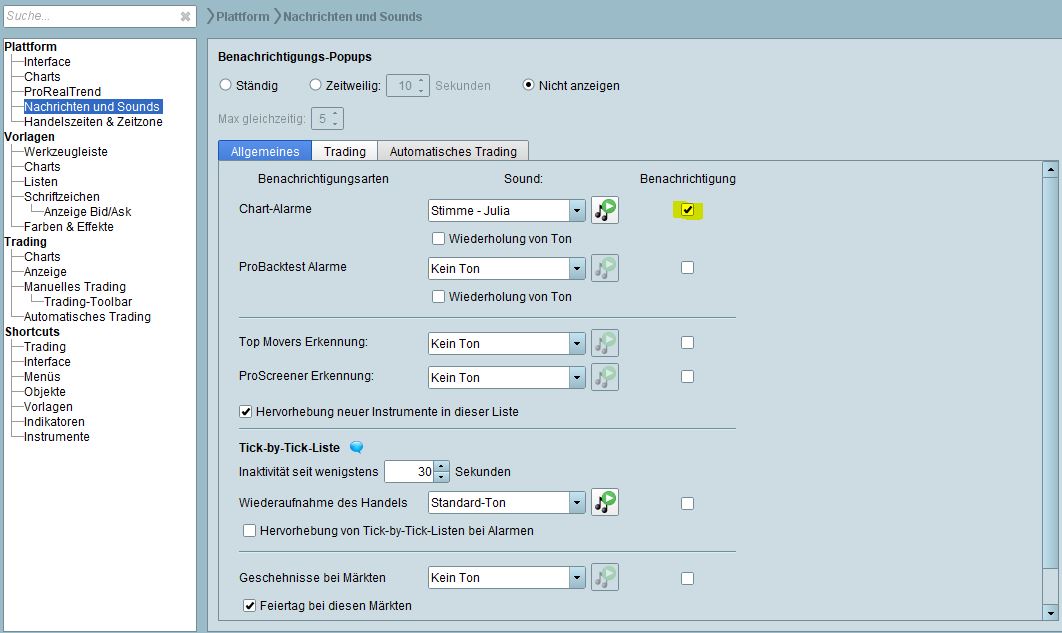Click the Inaktivität seconds input field
This screenshot has height=633, width=1062.
click(408, 471)
